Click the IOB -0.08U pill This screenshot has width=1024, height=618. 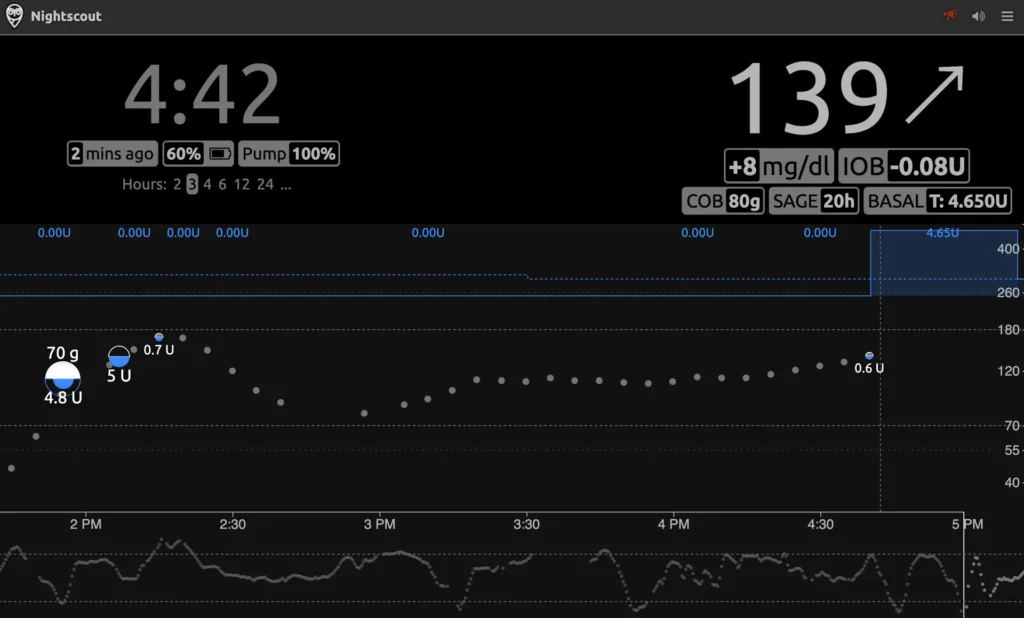pos(904,167)
